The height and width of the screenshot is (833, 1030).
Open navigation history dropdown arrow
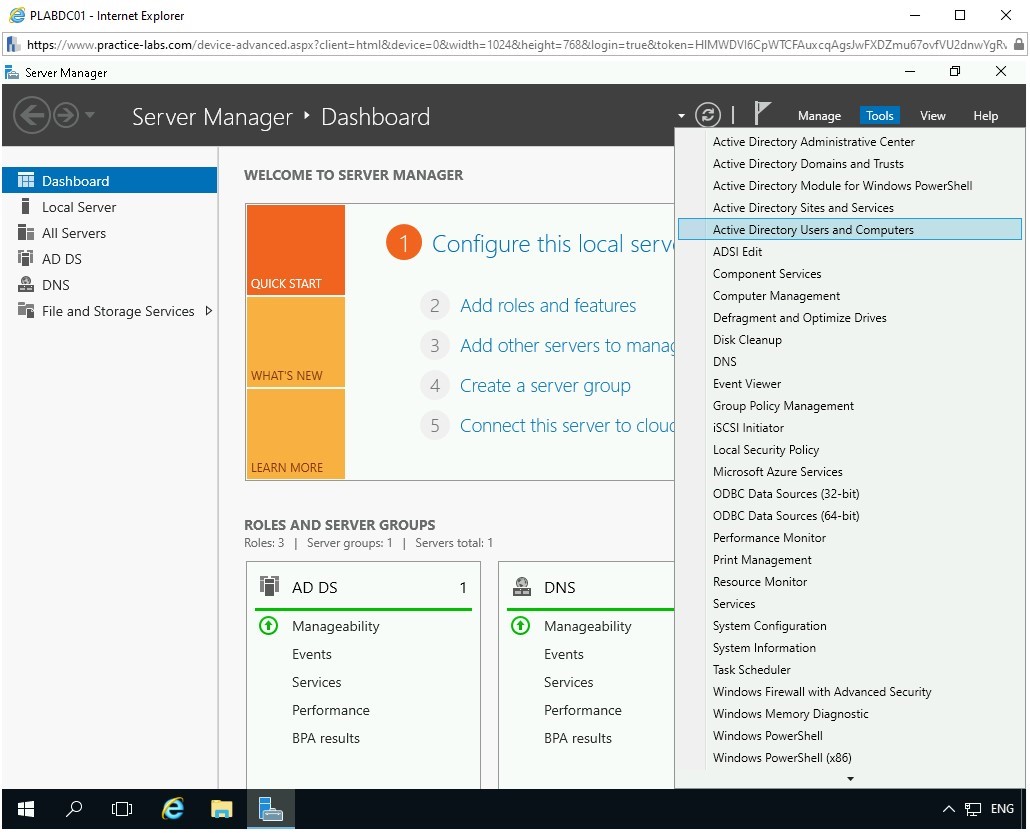pyautogui.click(x=90, y=115)
